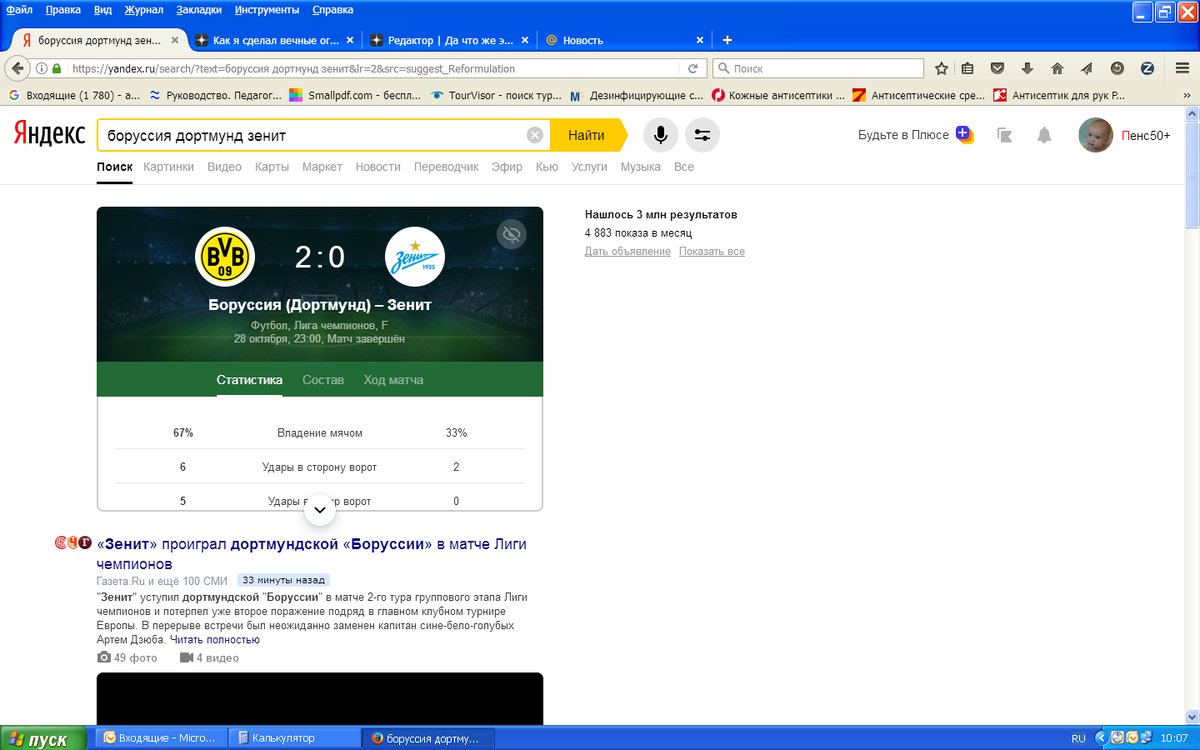Viewport: 1200px width, 750px height.
Task: Show more bookmarks with the double chevron
Action: pyautogui.click(x=1187, y=96)
